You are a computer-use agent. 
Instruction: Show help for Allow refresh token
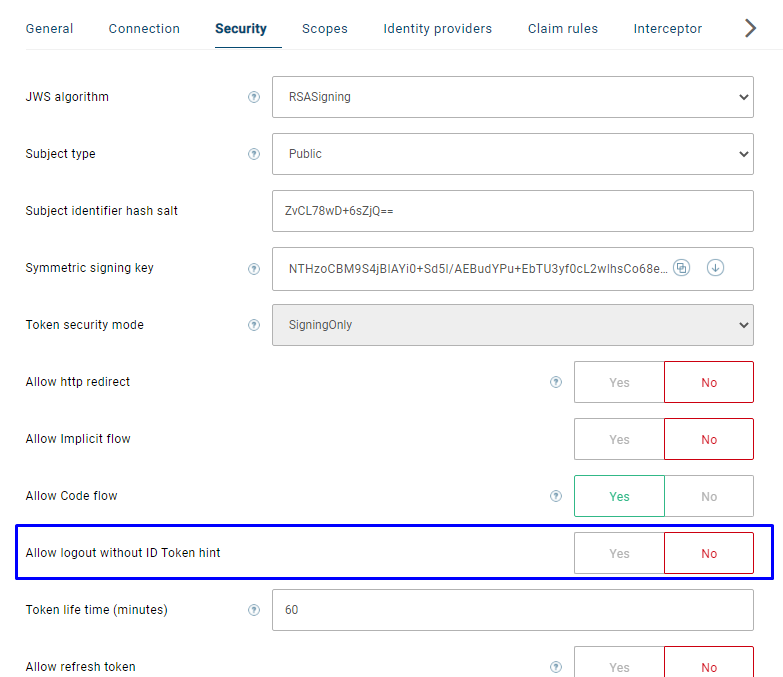coord(556,667)
